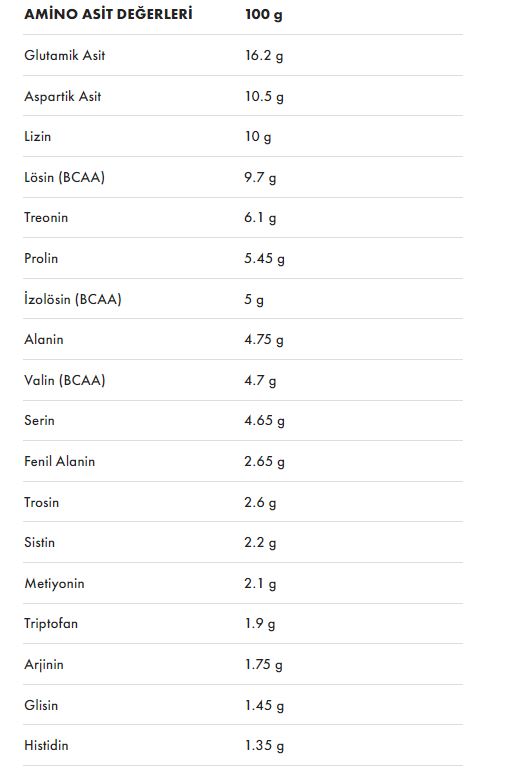Select the Histidin row label
This screenshot has height=770, width=530.
point(46,745)
